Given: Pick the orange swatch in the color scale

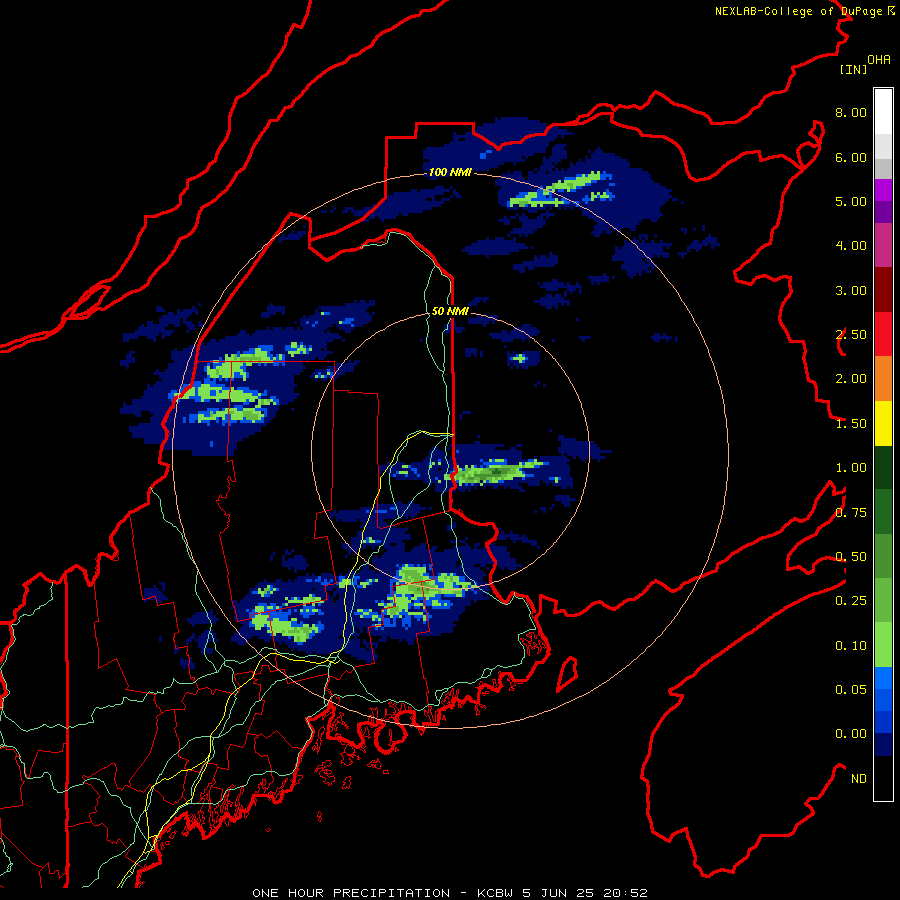Looking at the screenshot, I should pos(883,379).
